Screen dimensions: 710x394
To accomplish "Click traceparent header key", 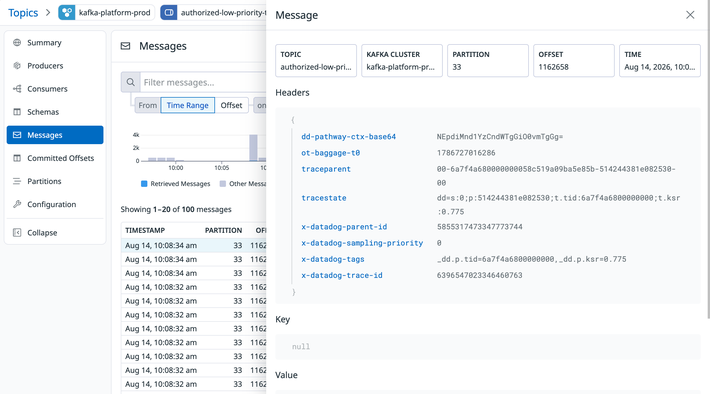I will (x=326, y=169).
